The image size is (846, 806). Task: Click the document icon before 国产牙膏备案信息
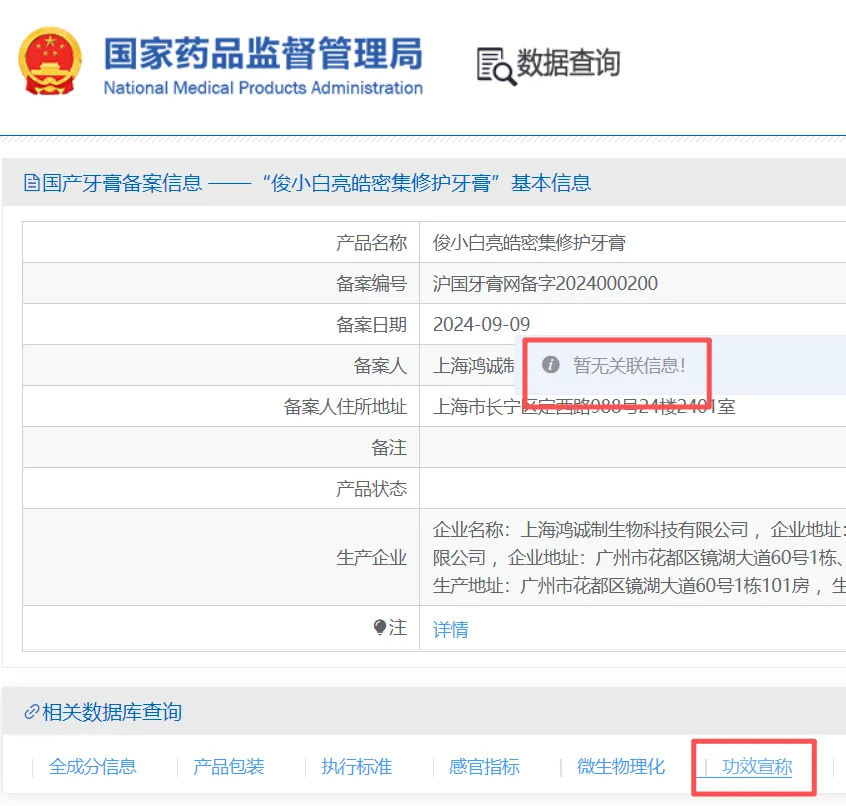pos(32,183)
